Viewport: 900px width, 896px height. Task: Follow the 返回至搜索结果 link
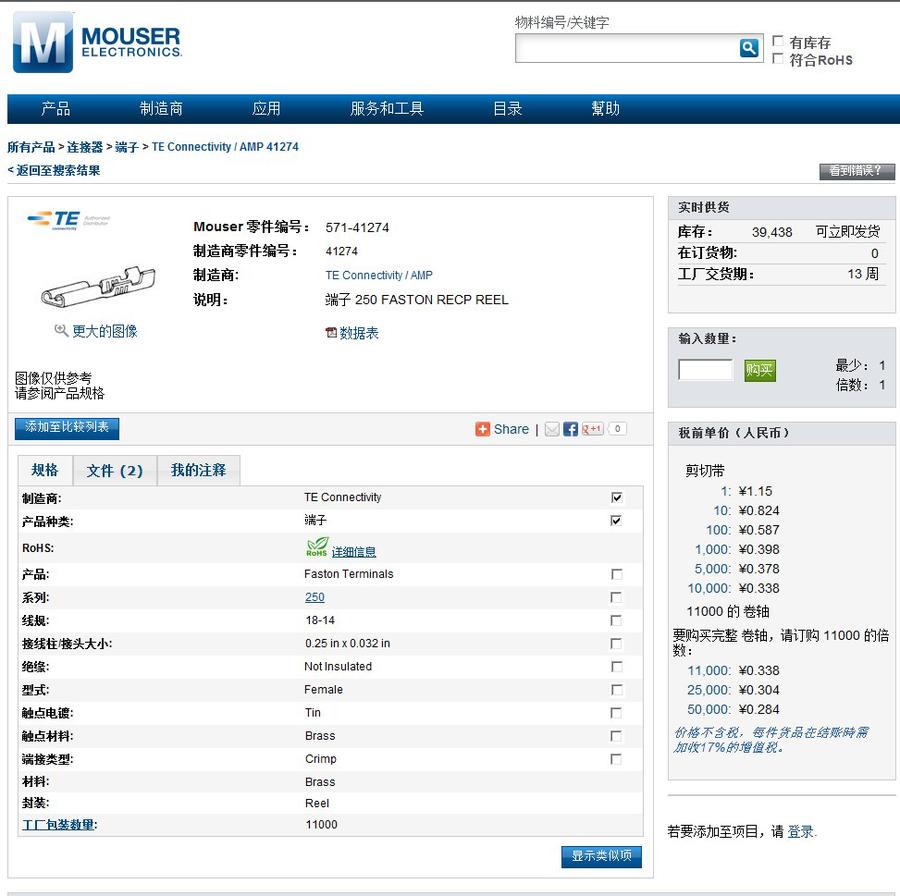click(x=56, y=171)
